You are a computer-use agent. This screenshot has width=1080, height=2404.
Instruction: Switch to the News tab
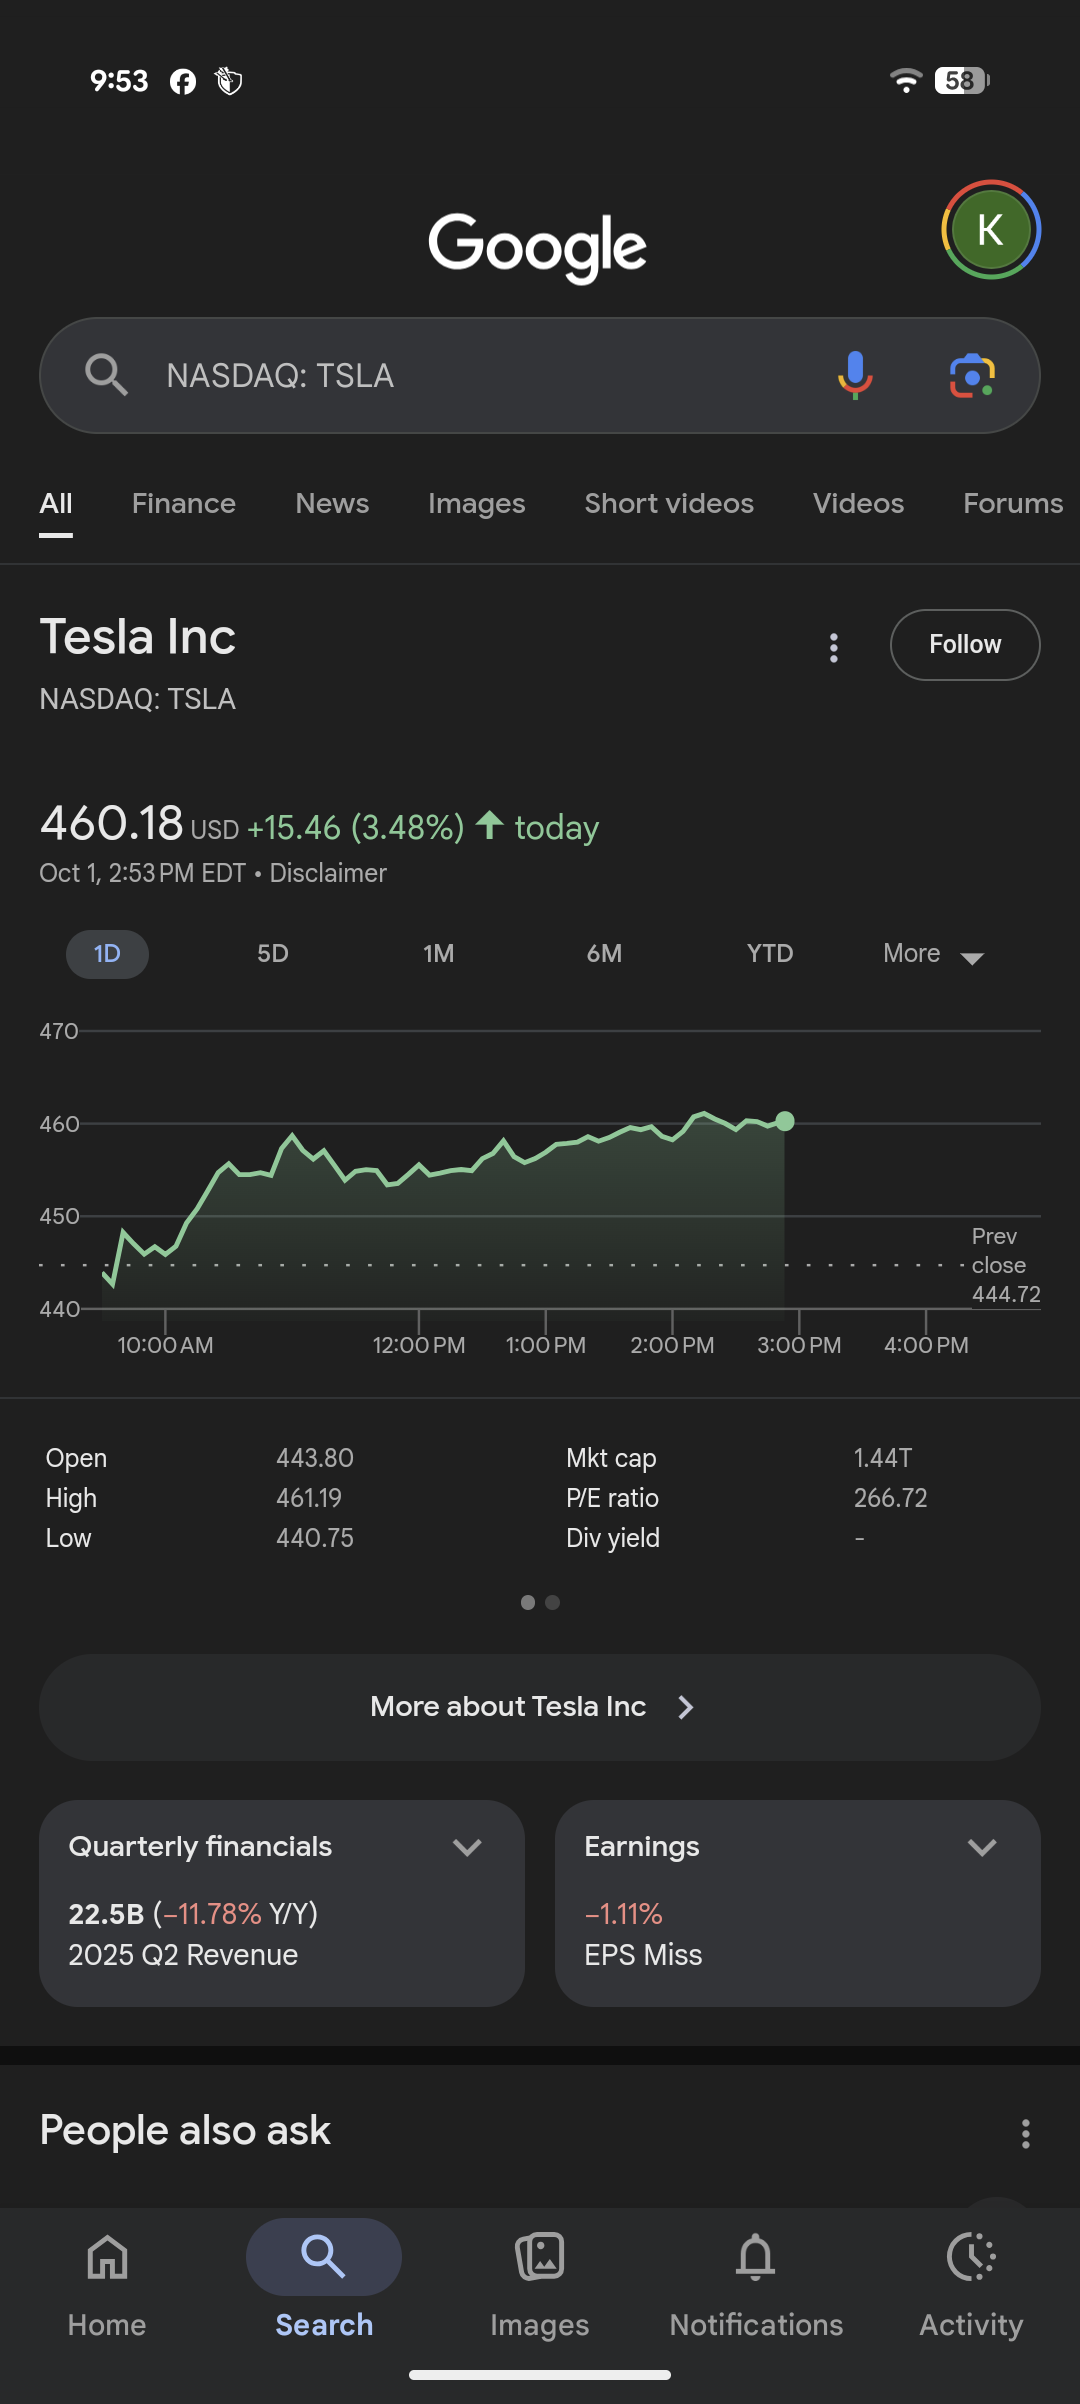point(332,504)
